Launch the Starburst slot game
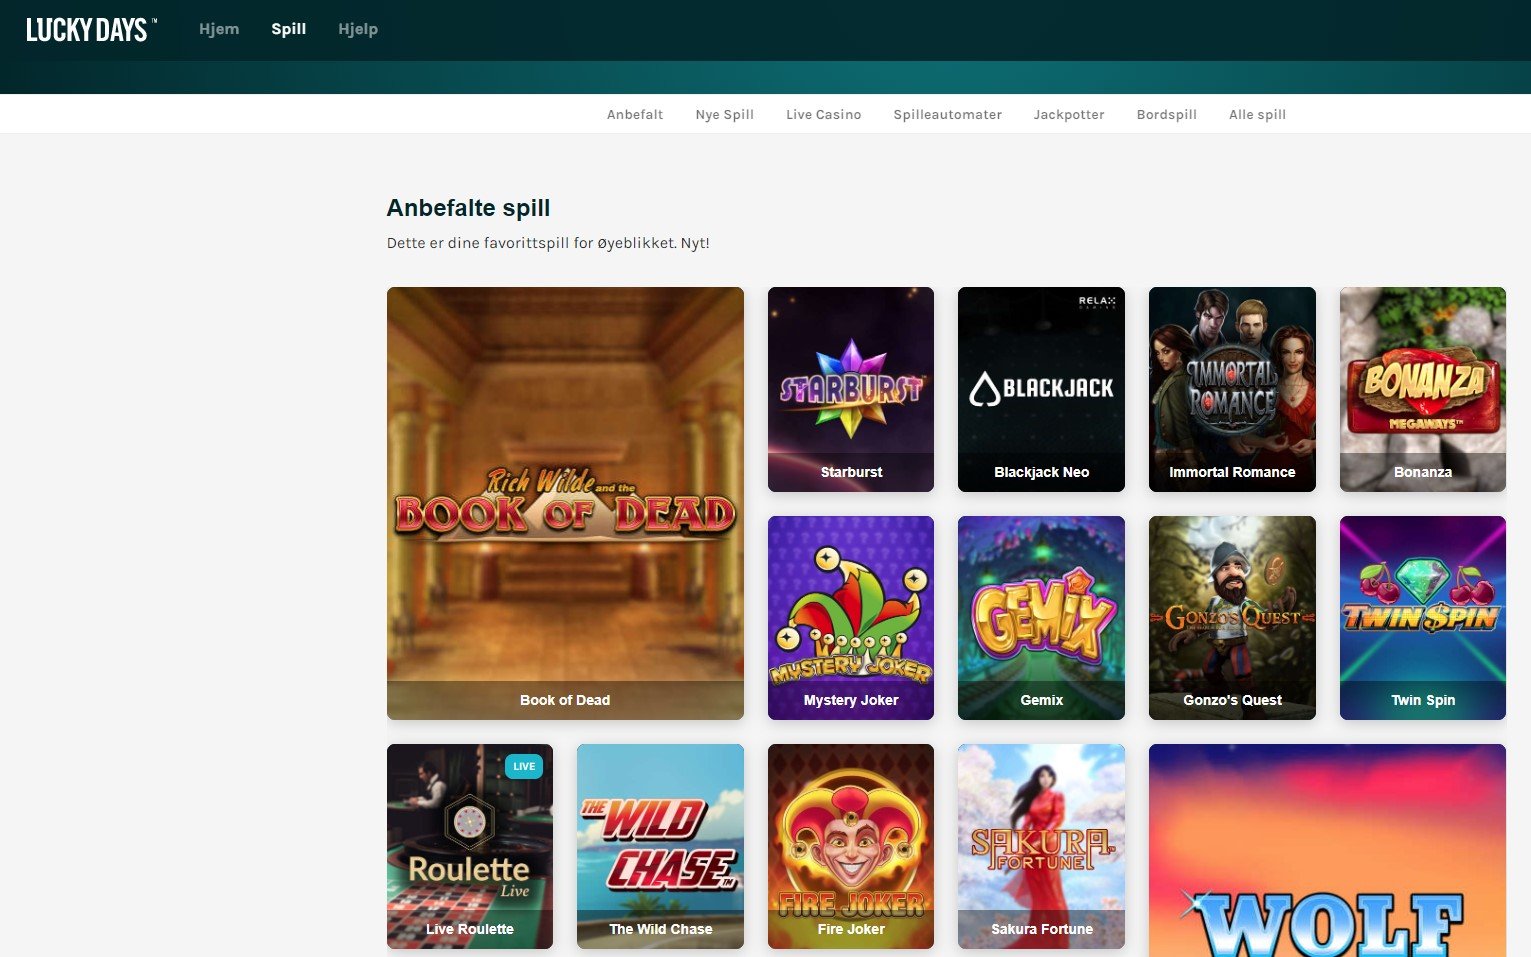 (x=850, y=389)
